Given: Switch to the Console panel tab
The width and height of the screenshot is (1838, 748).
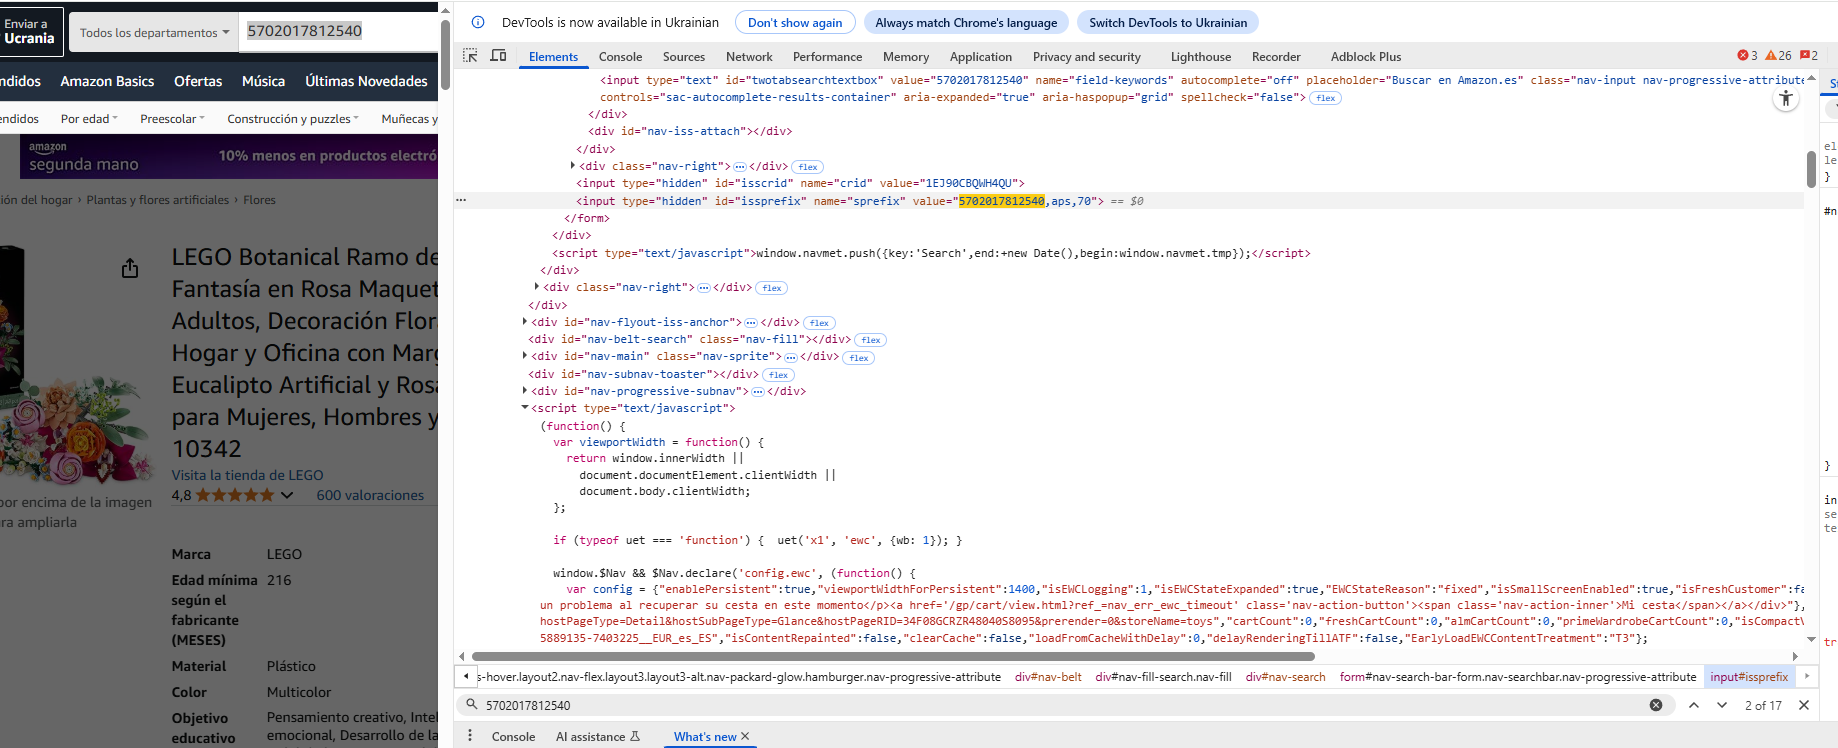Looking at the screenshot, I should [x=620, y=57].
